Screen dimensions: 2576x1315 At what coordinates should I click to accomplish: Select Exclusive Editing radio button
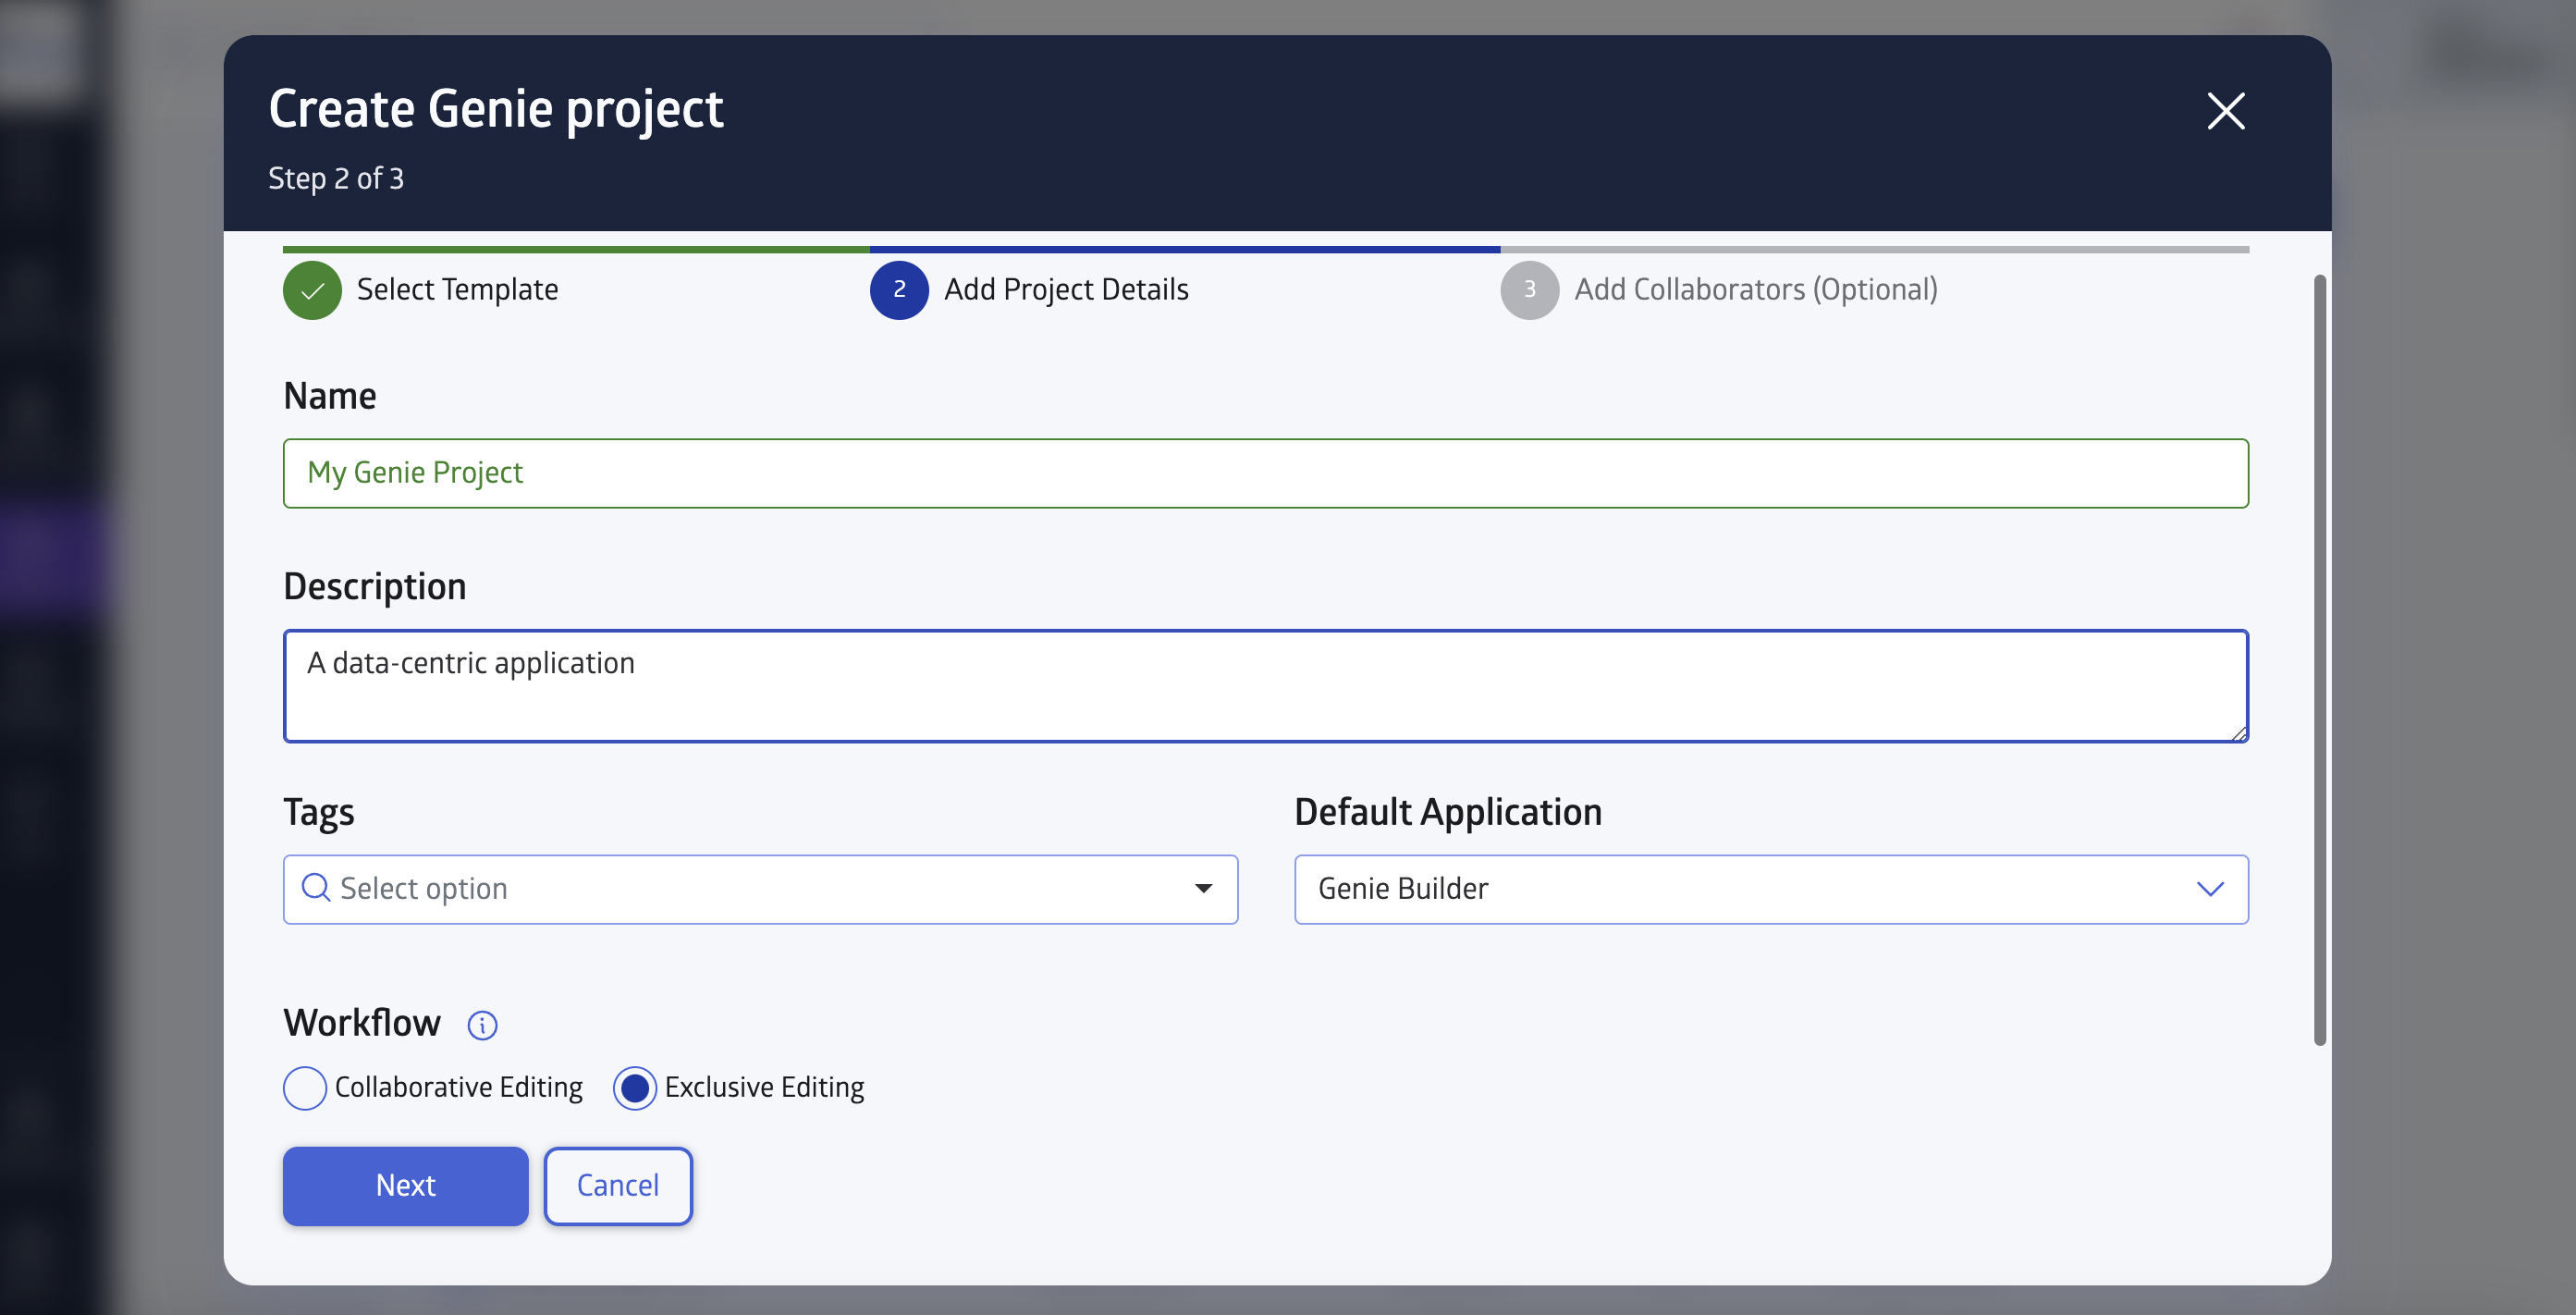click(x=635, y=1088)
